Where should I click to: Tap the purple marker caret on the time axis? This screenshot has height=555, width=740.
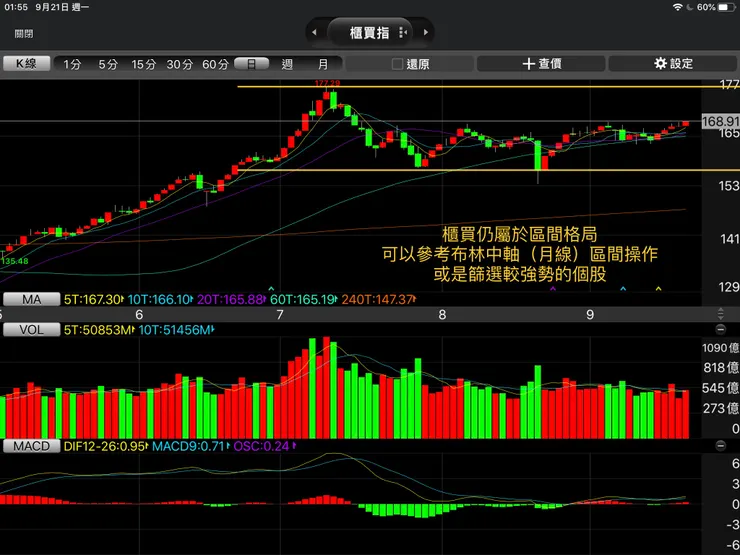[x=553, y=288]
